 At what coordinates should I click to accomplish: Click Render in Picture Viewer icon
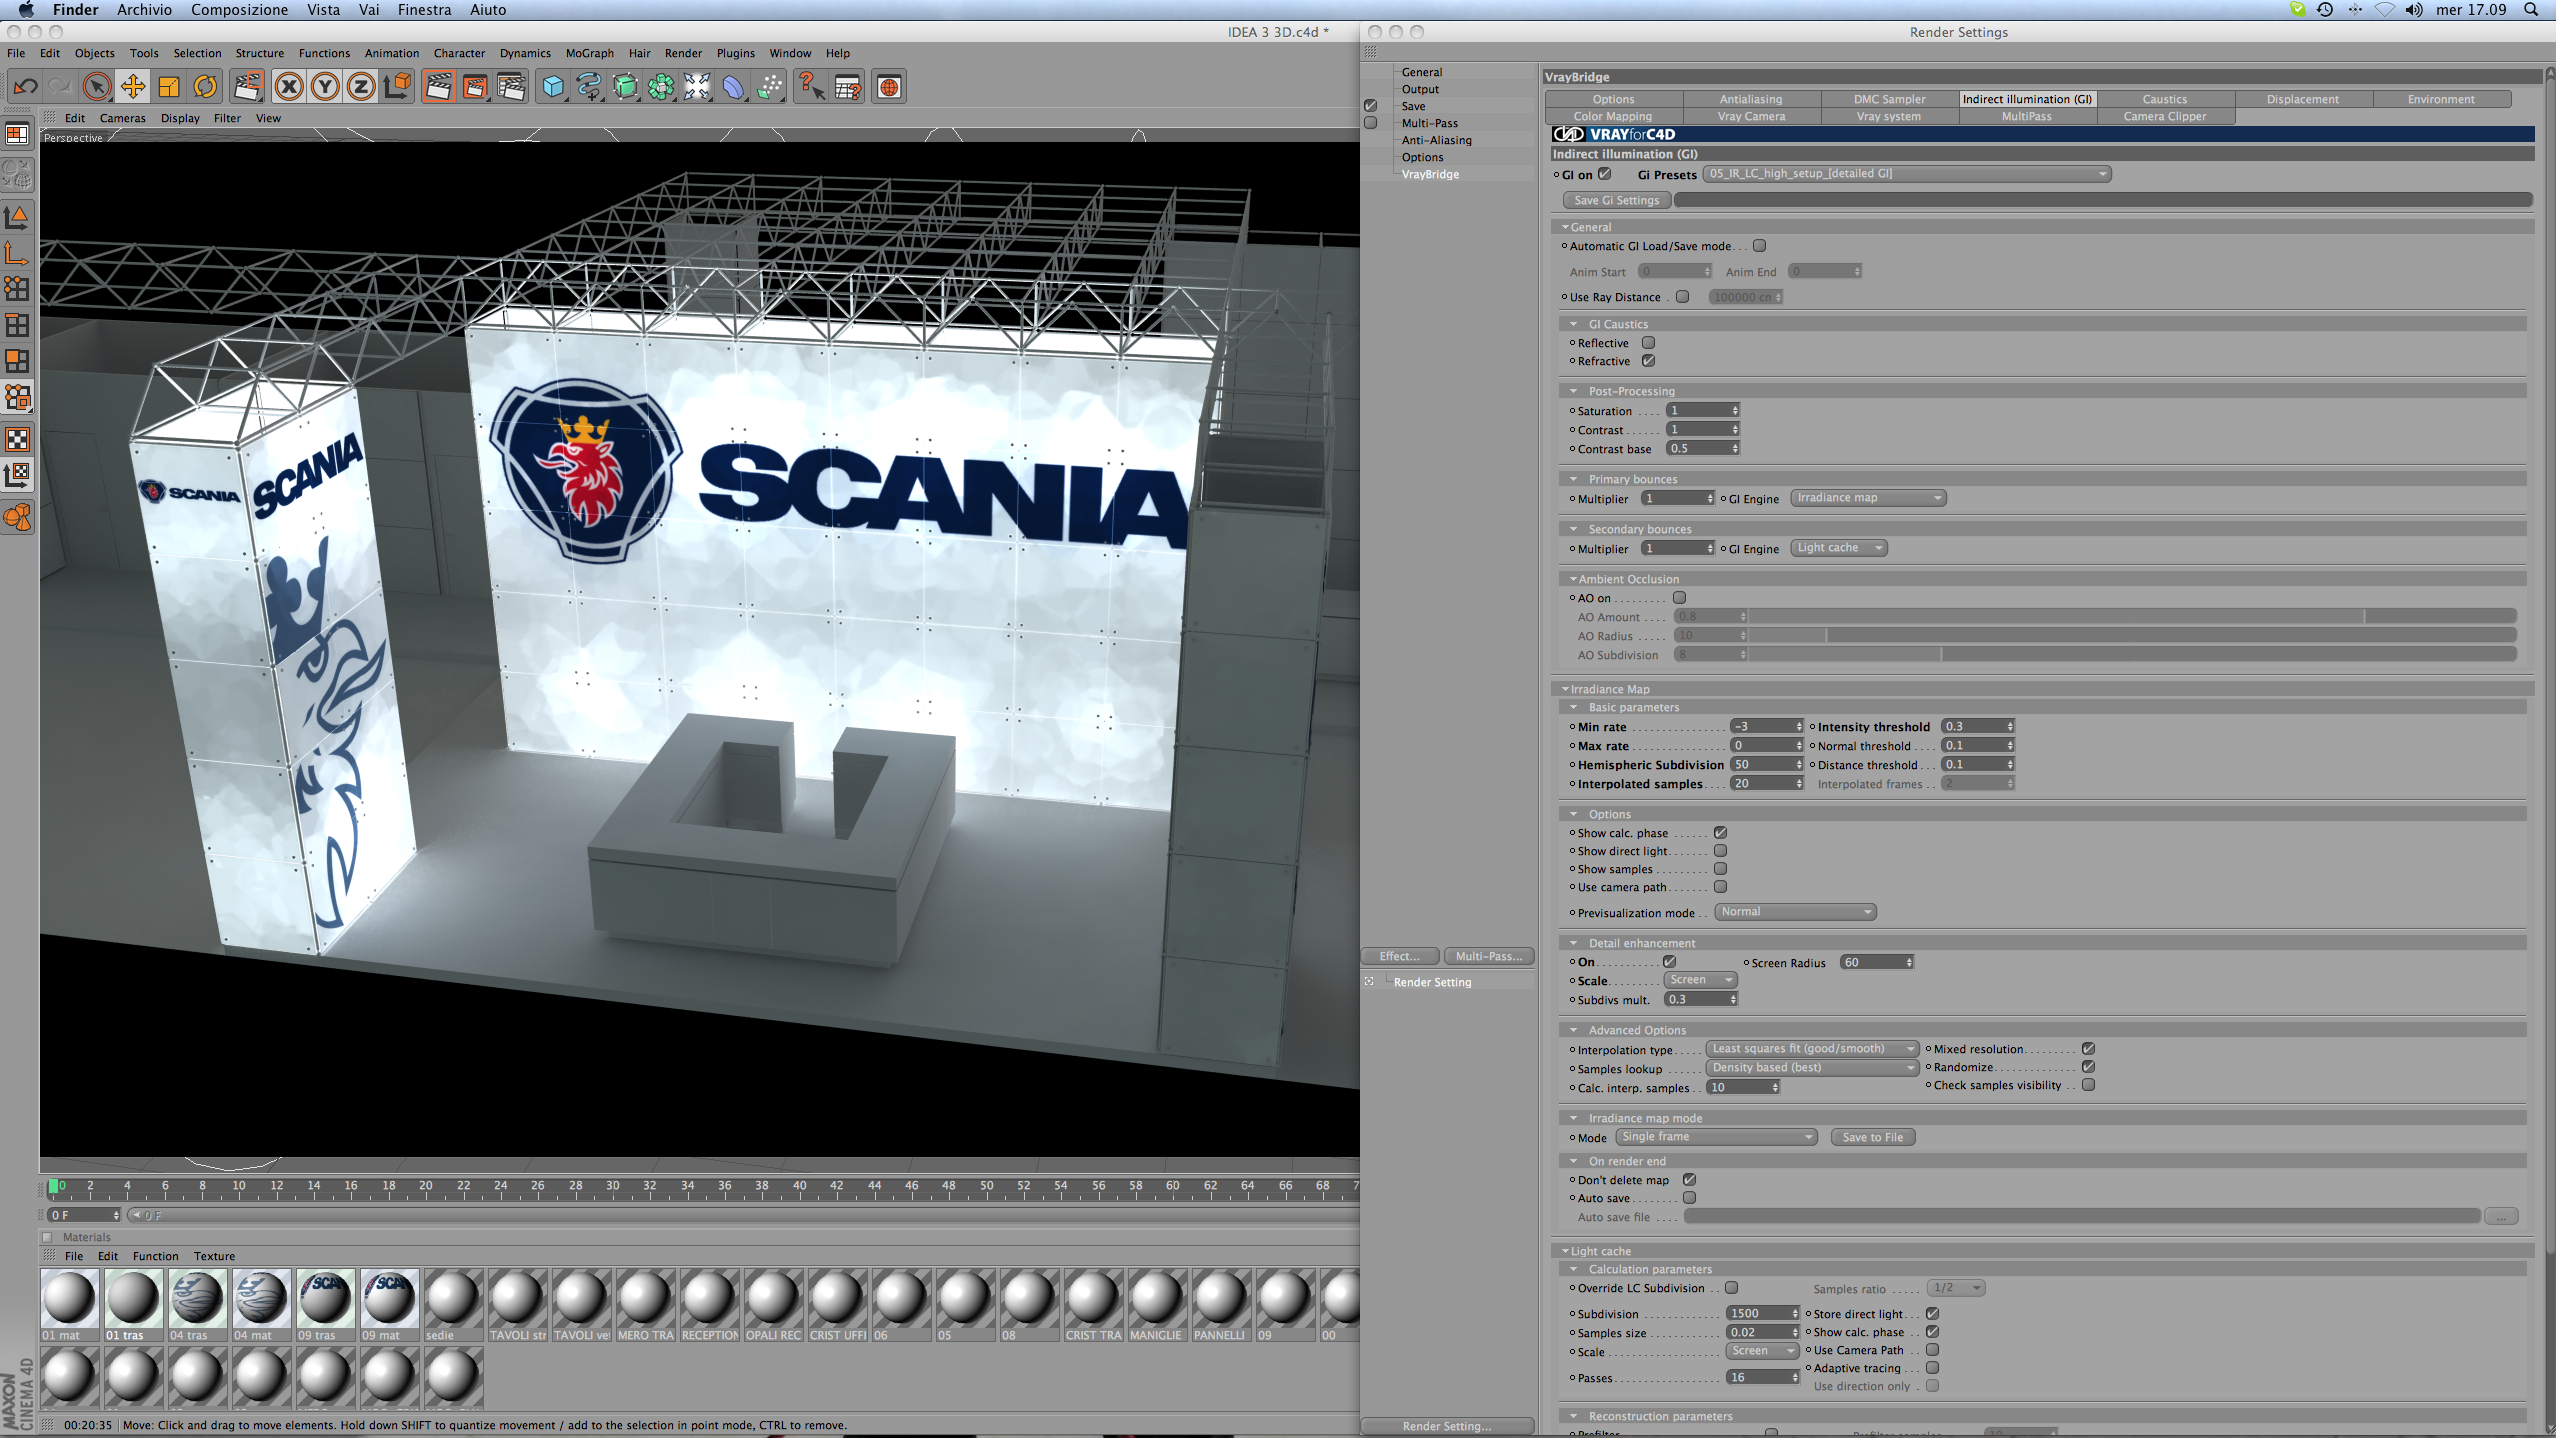pyautogui.click(x=475, y=87)
